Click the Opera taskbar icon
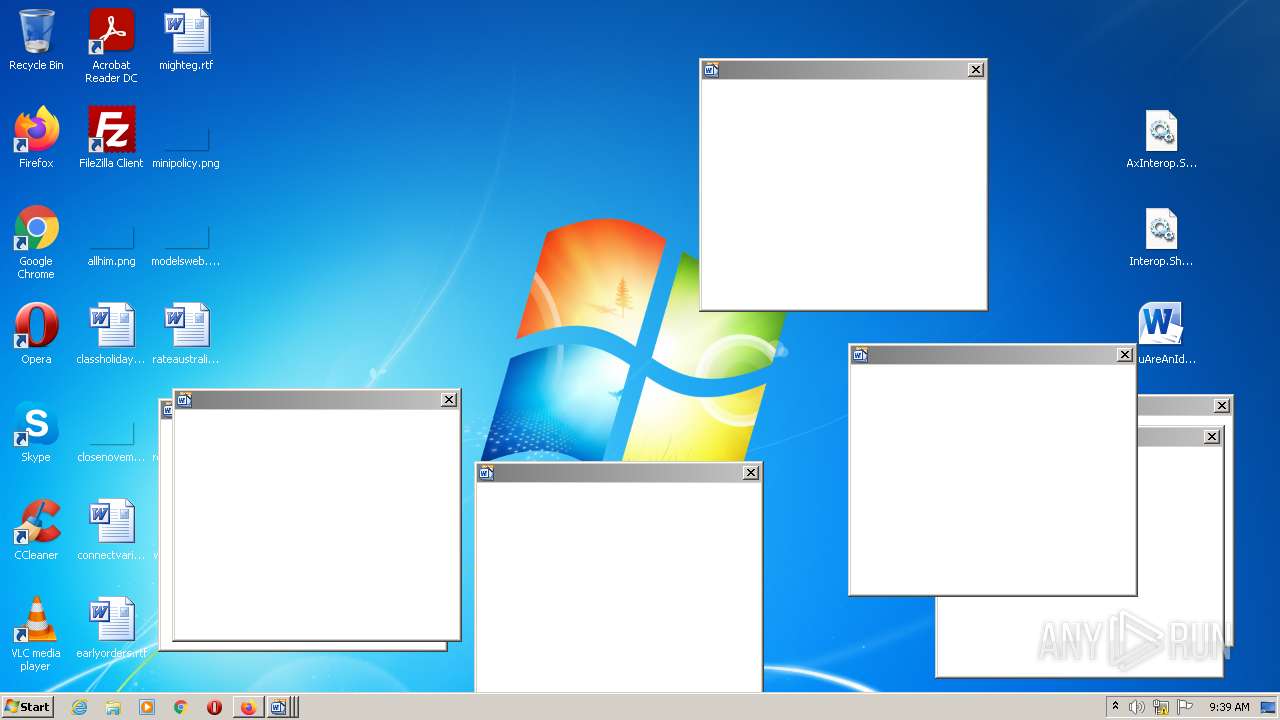This screenshot has width=1280, height=720. tap(214, 707)
